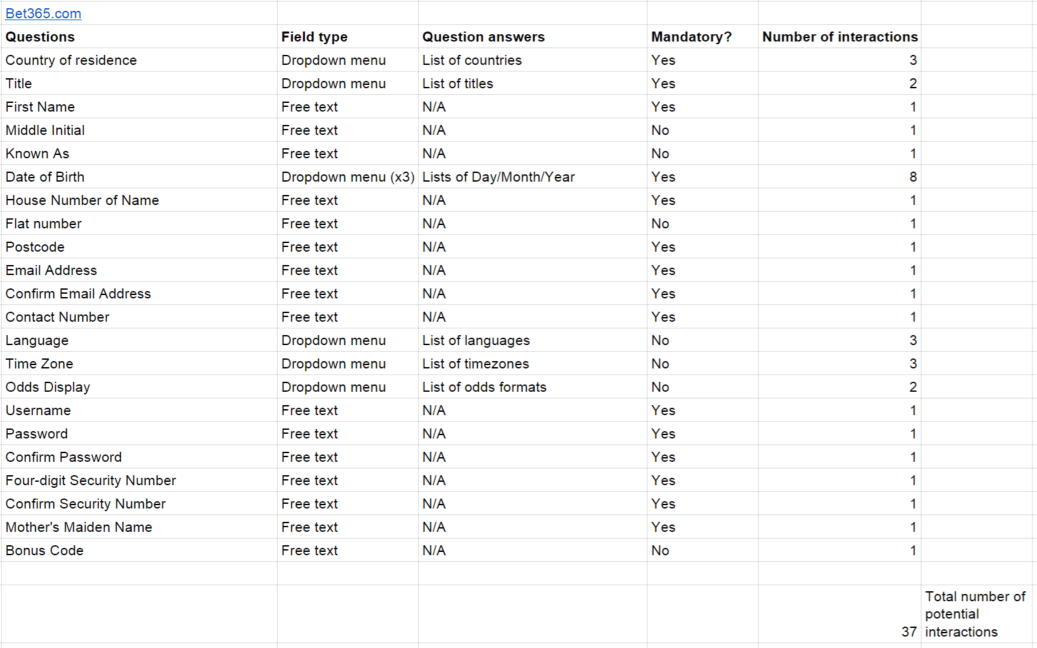Select the "List of odds formats" cell
1037x648 pixels.
point(484,387)
